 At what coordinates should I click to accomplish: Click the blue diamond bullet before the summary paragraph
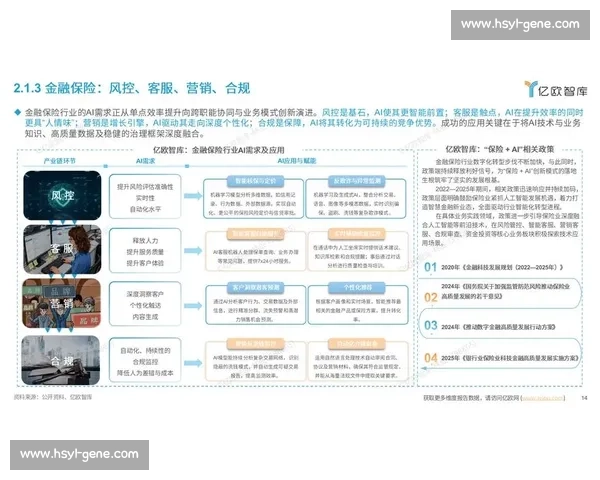coord(17,112)
